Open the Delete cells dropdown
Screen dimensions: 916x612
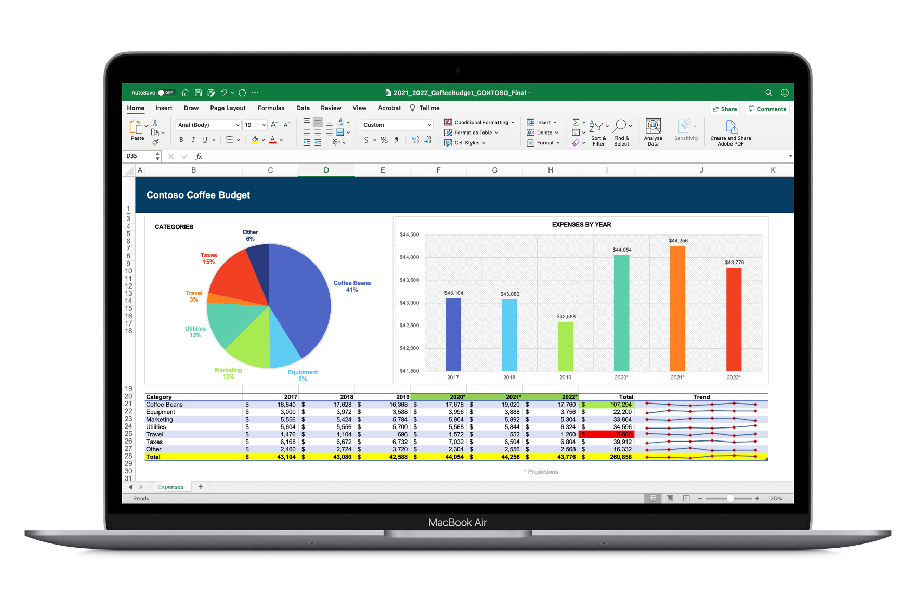click(x=542, y=133)
